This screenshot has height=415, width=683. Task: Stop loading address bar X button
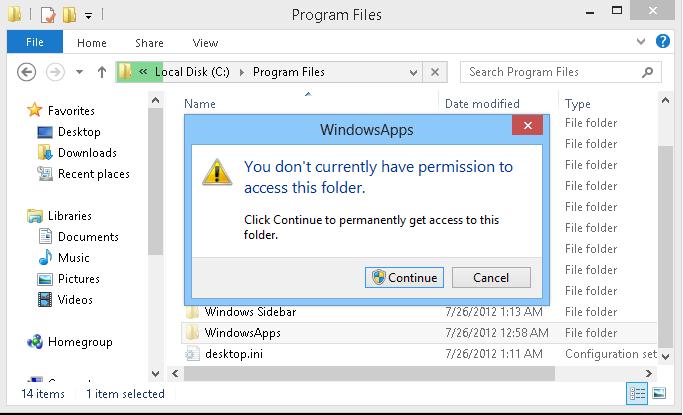(x=435, y=72)
